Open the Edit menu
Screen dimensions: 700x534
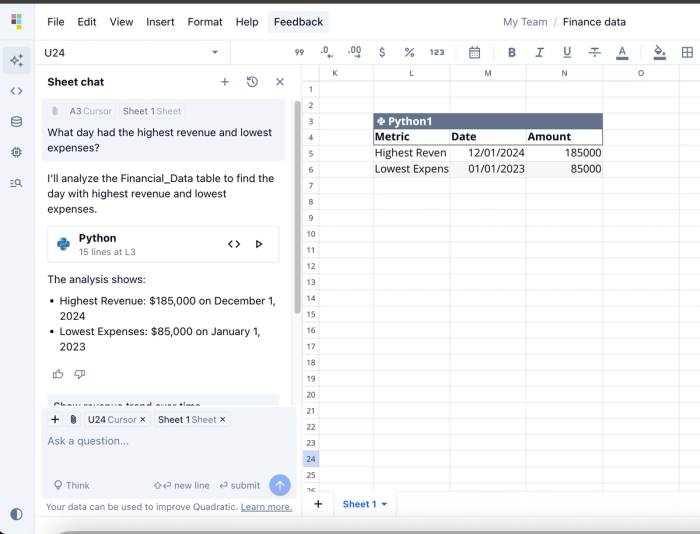tap(87, 22)
